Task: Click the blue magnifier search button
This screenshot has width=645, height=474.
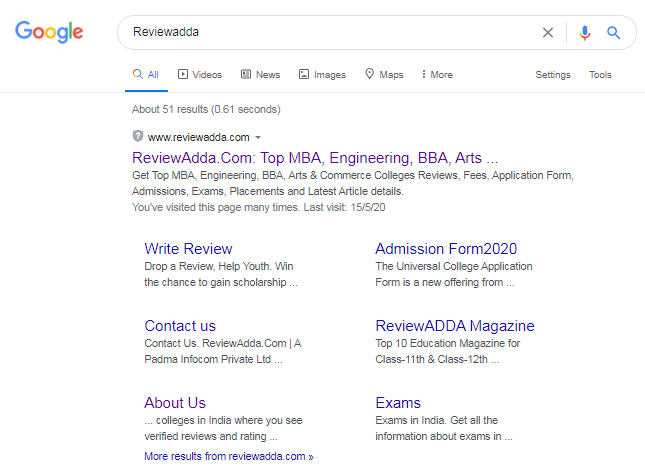Action: (x=614, y=32)
